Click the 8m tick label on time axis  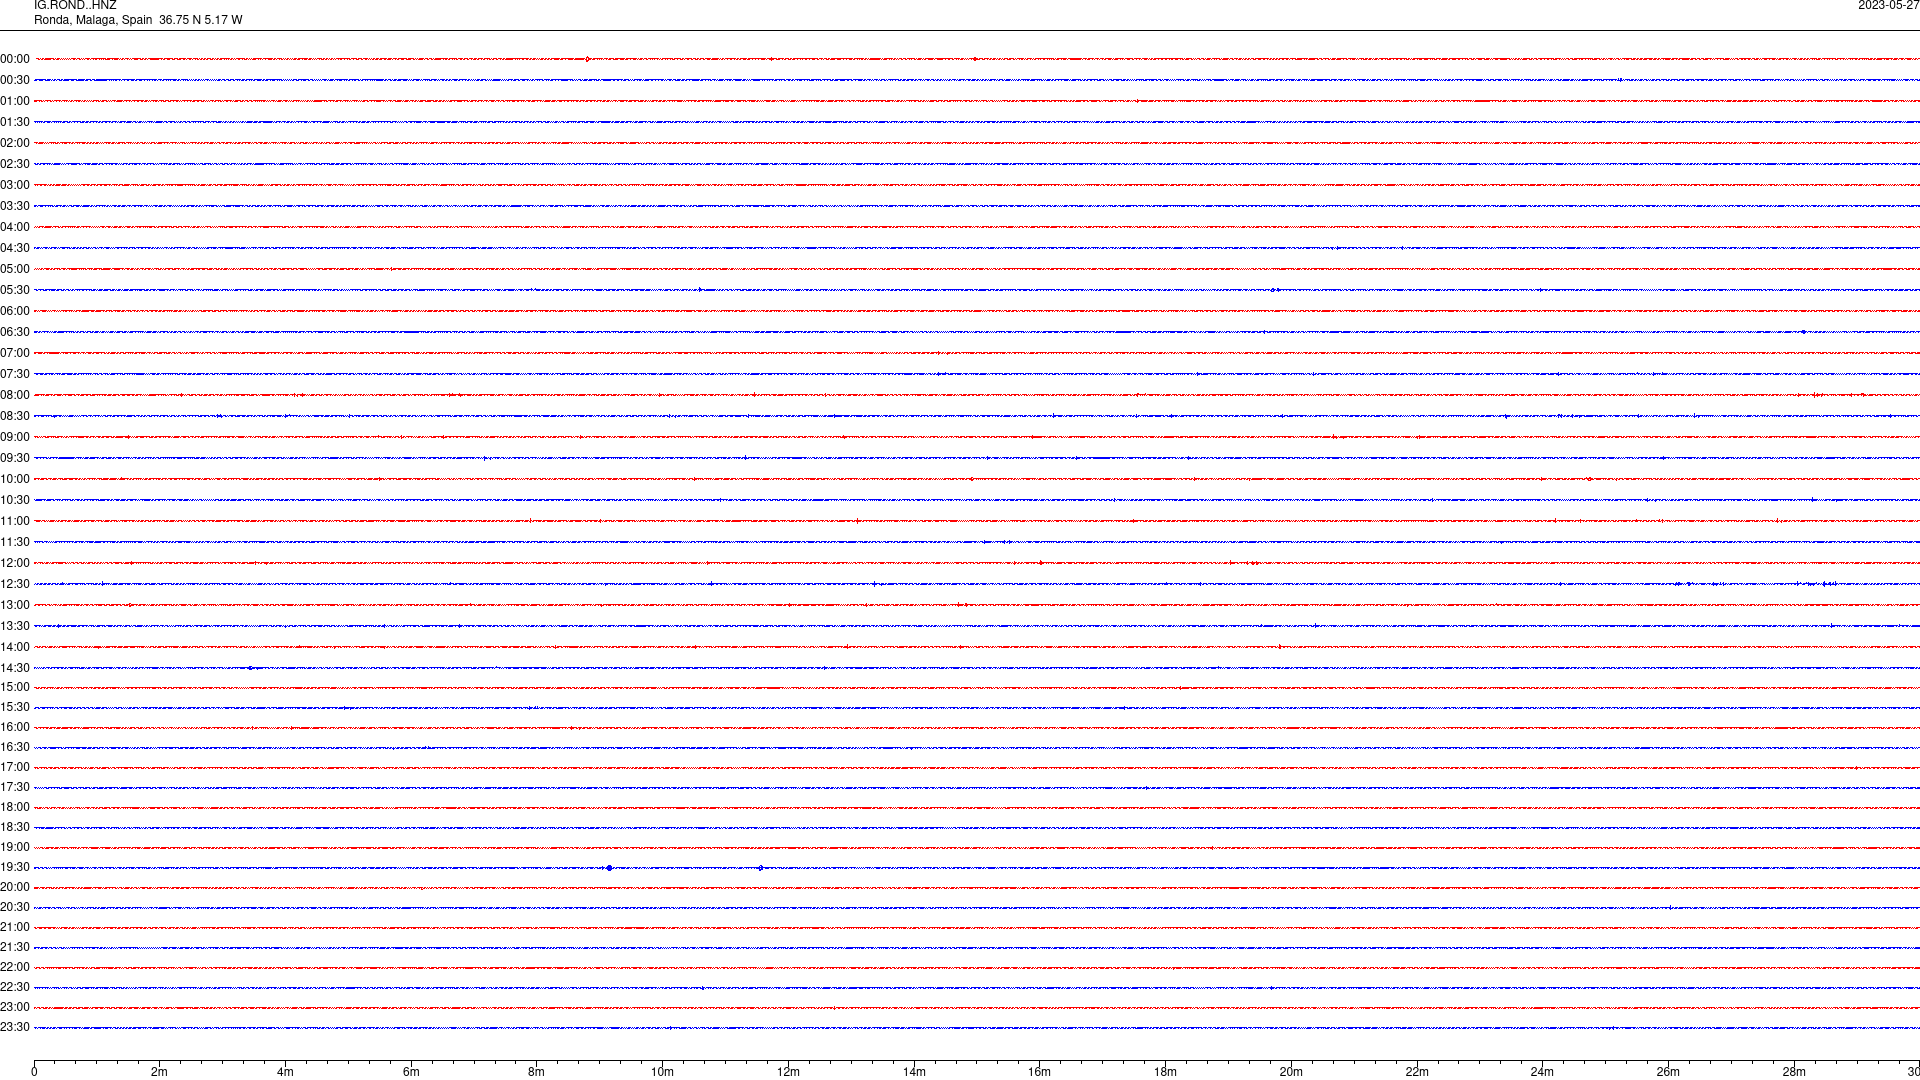pyautogui.click(x=537, y=1072)
